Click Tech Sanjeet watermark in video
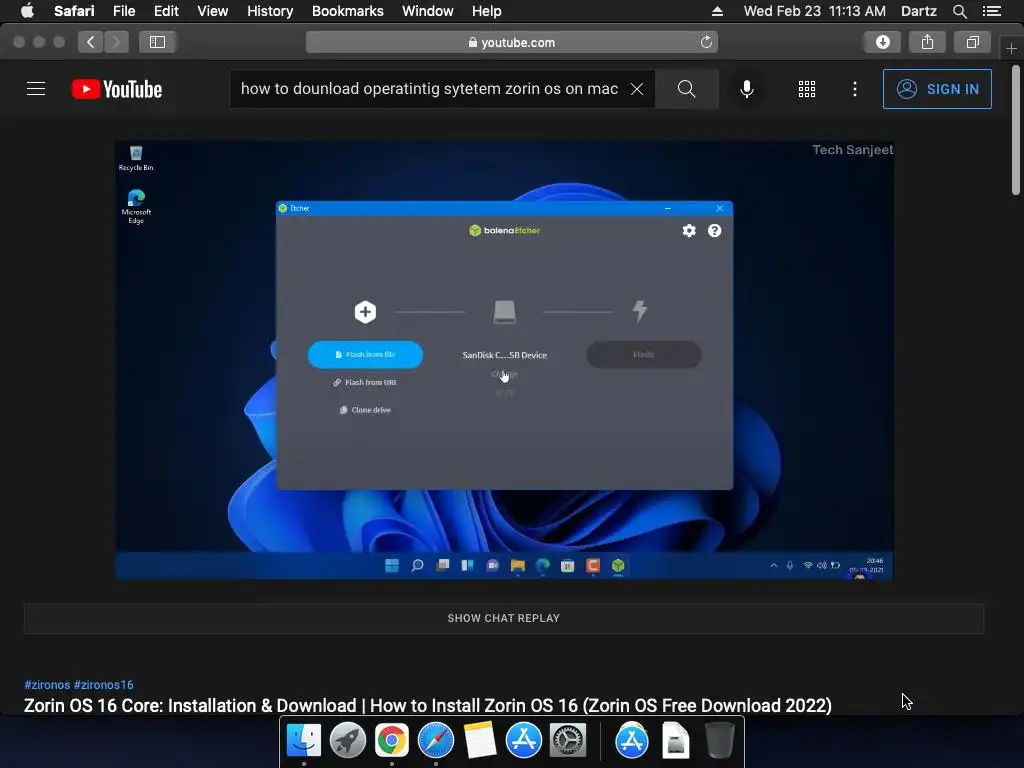Screen dimensions: 1024x768 click(852, 150)
